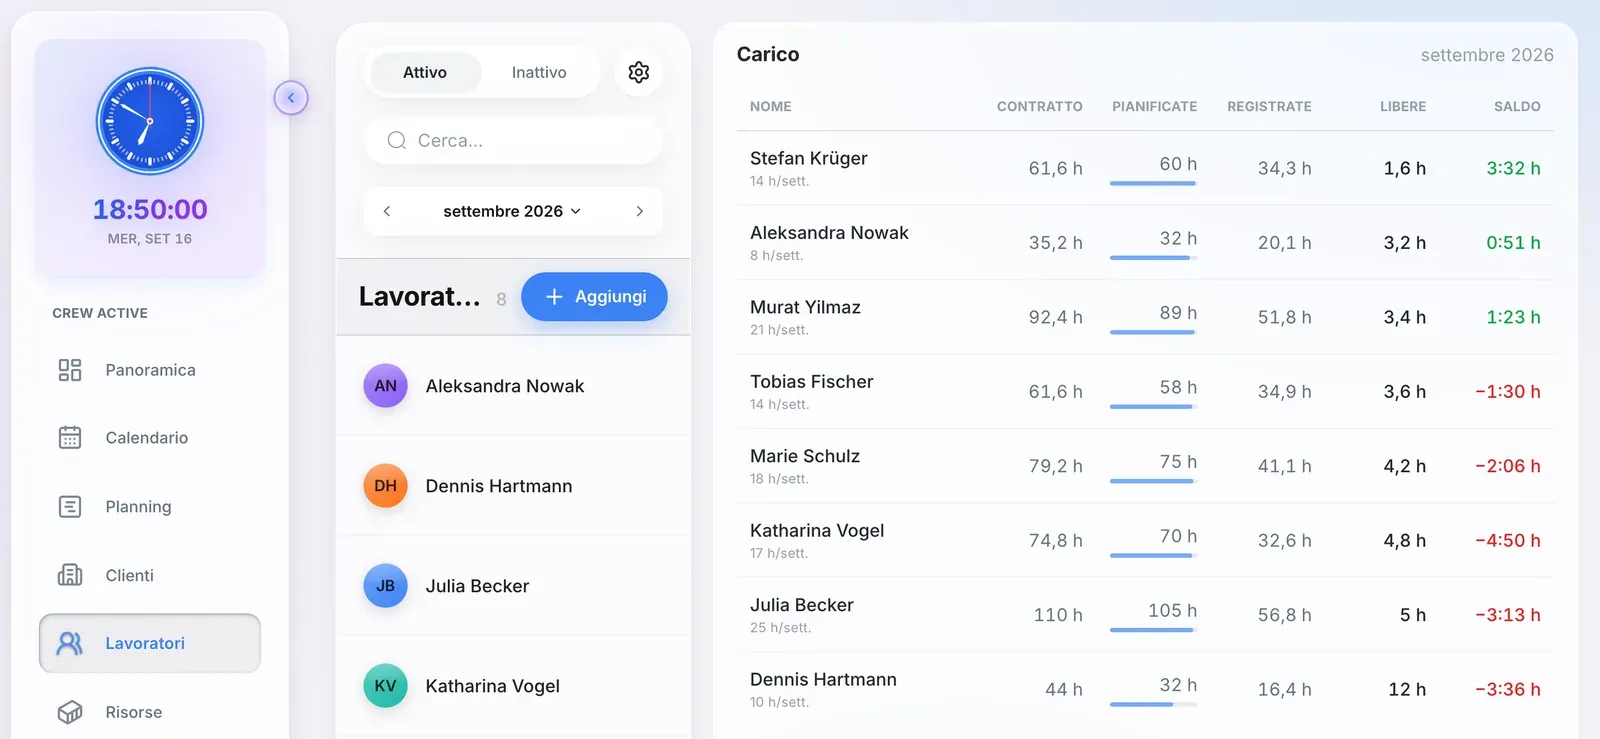Viewport: 1600px width, 739px height.
Task: Open the settembre 2026 month dropdown
Action: [x=512, y=211]
